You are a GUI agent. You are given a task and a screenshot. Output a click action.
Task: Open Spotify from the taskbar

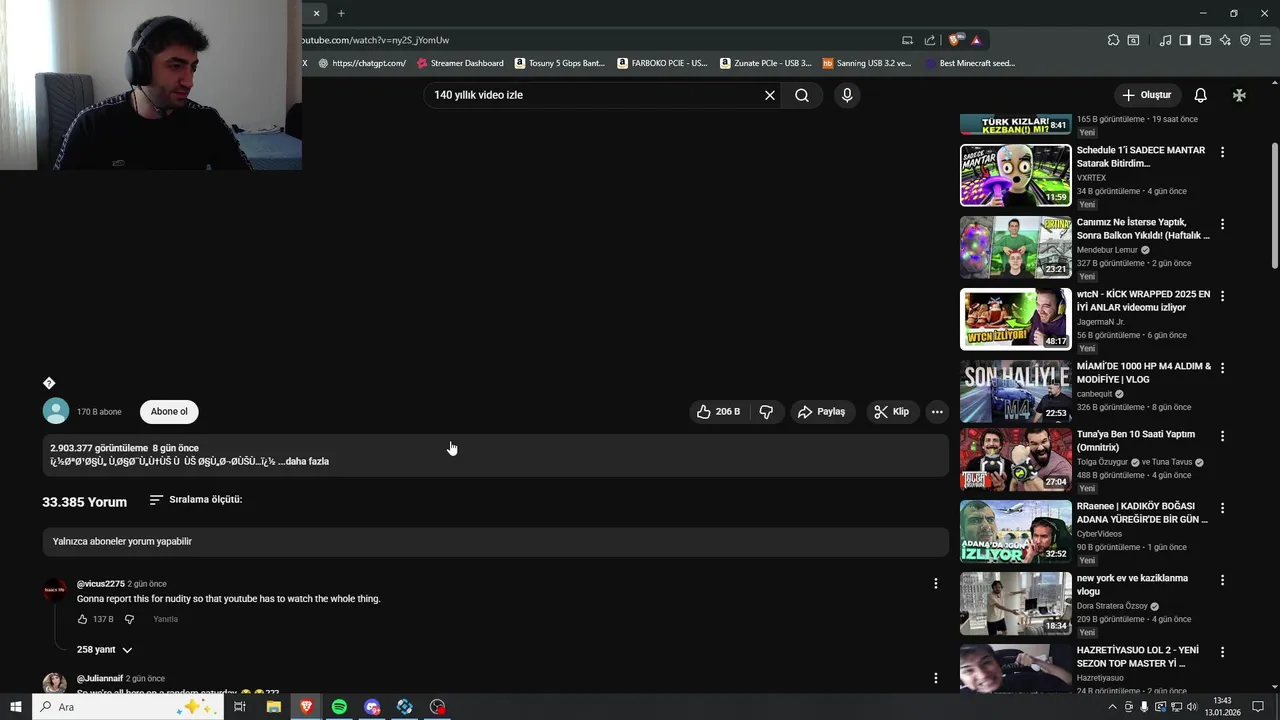[x=339, y=707]
